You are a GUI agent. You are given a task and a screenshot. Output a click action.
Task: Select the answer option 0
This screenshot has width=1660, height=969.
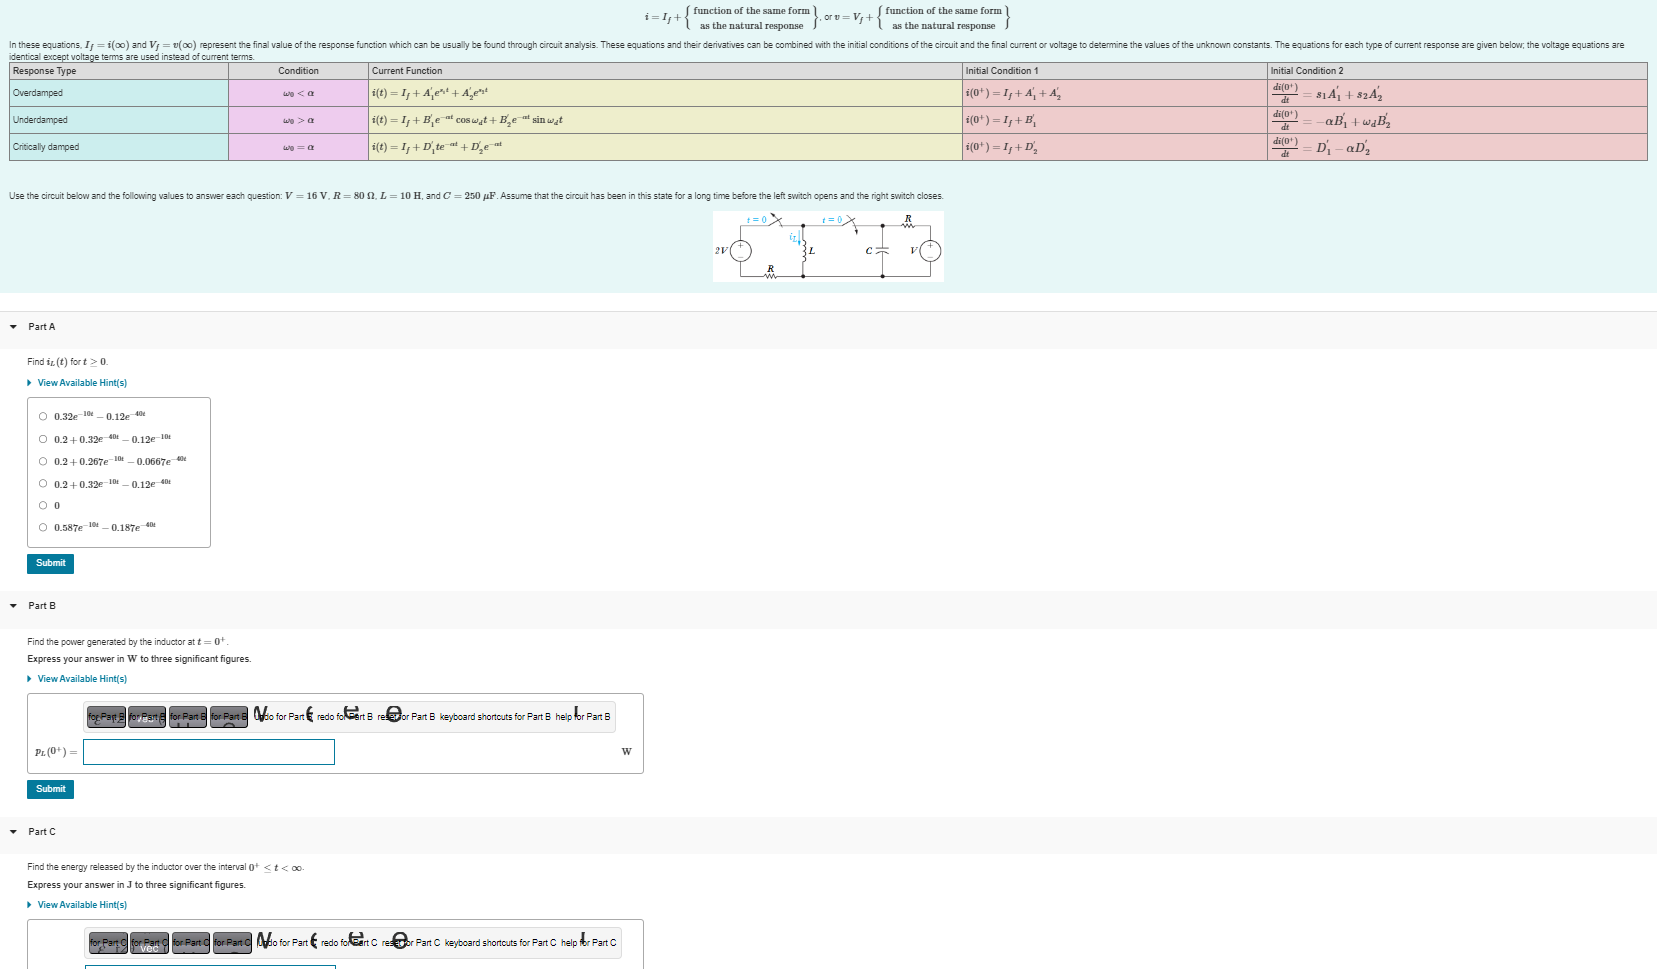click(x=43, y=506)
